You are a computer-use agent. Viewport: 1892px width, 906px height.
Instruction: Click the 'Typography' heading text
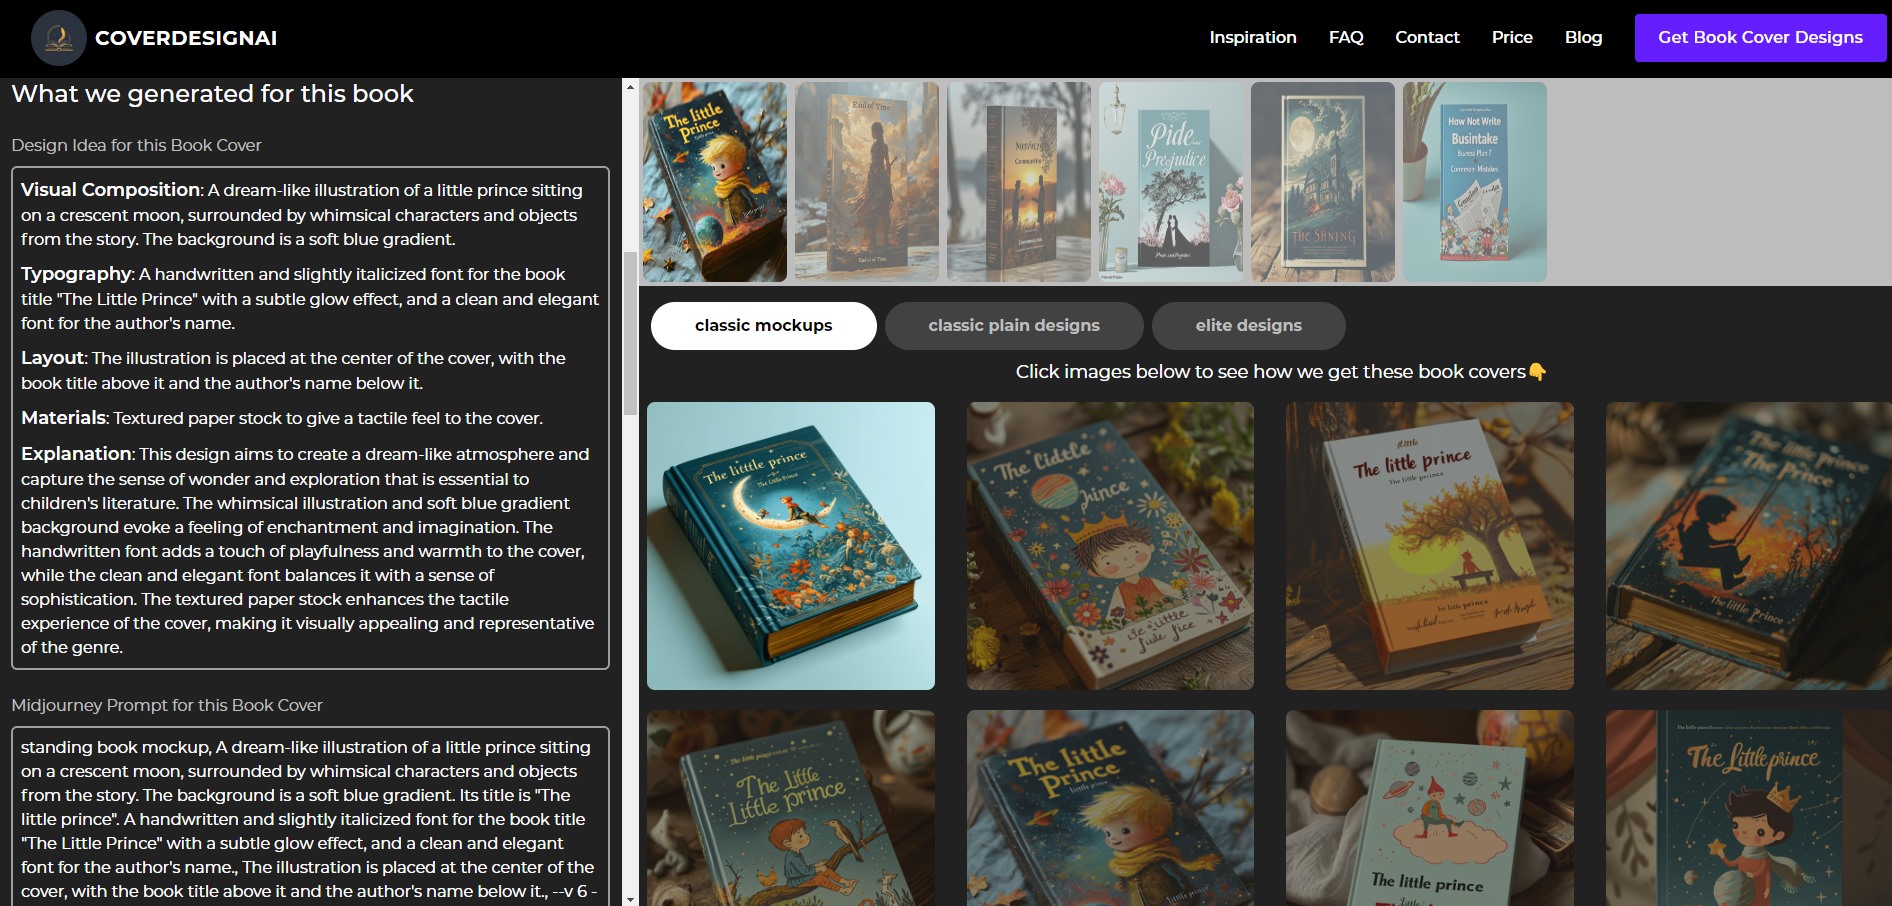pyautogui.click(x=76, y=274)
